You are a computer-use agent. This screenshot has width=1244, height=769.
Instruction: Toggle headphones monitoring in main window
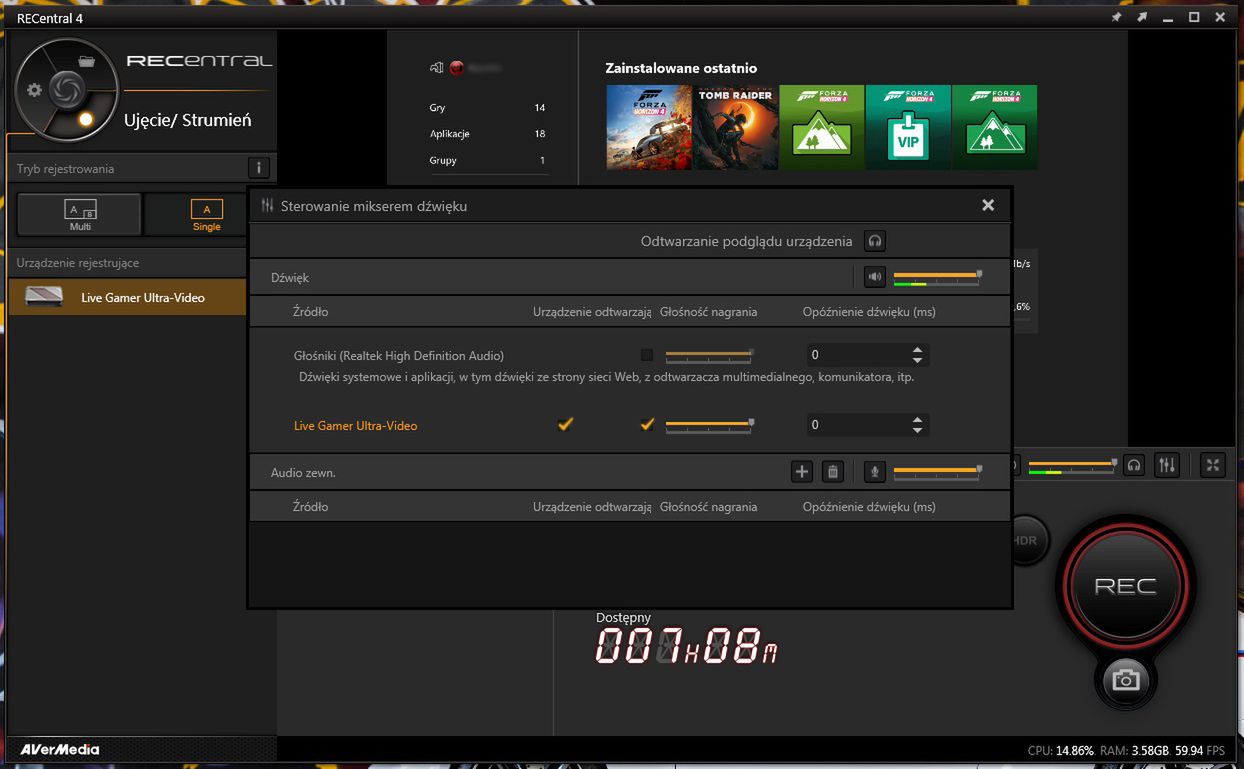tap(1133, 465)
